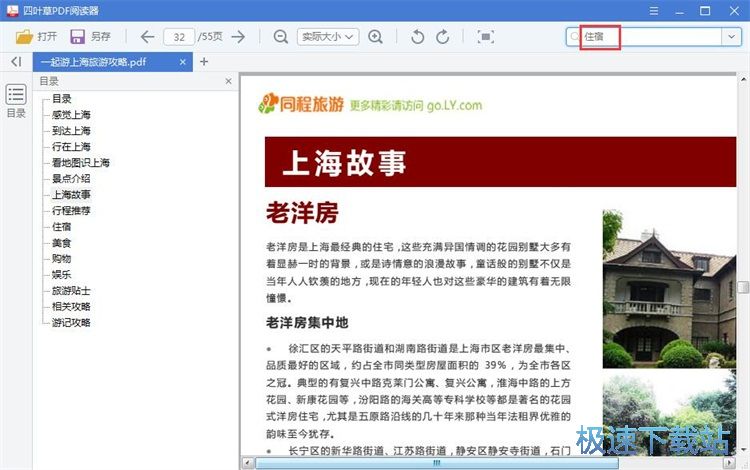The image size is (750, 470).
Task: Jump to 行在上海 in outline
Action: pos(71,147)
